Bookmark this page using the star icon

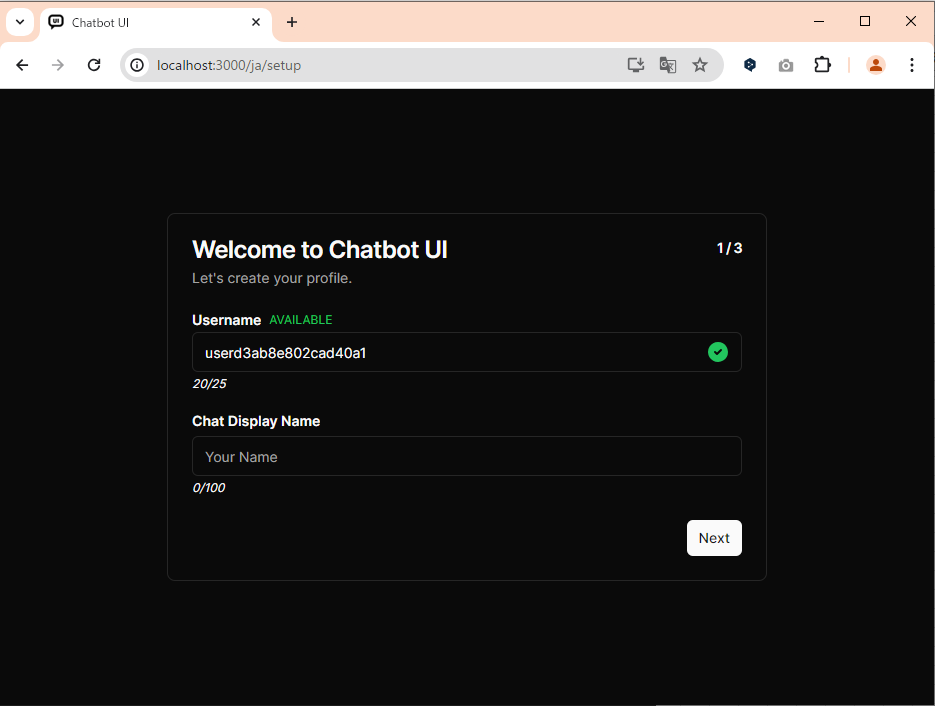[700, 64]
